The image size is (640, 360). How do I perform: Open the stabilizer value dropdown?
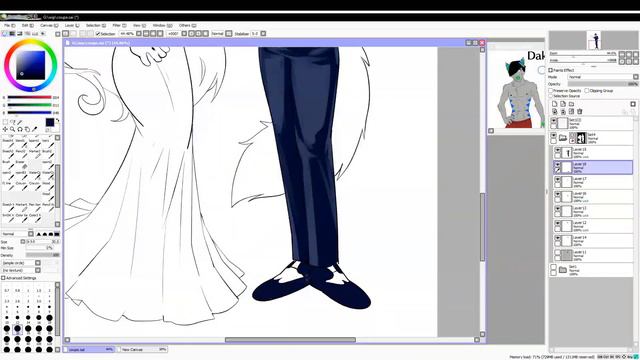(263, 33)
